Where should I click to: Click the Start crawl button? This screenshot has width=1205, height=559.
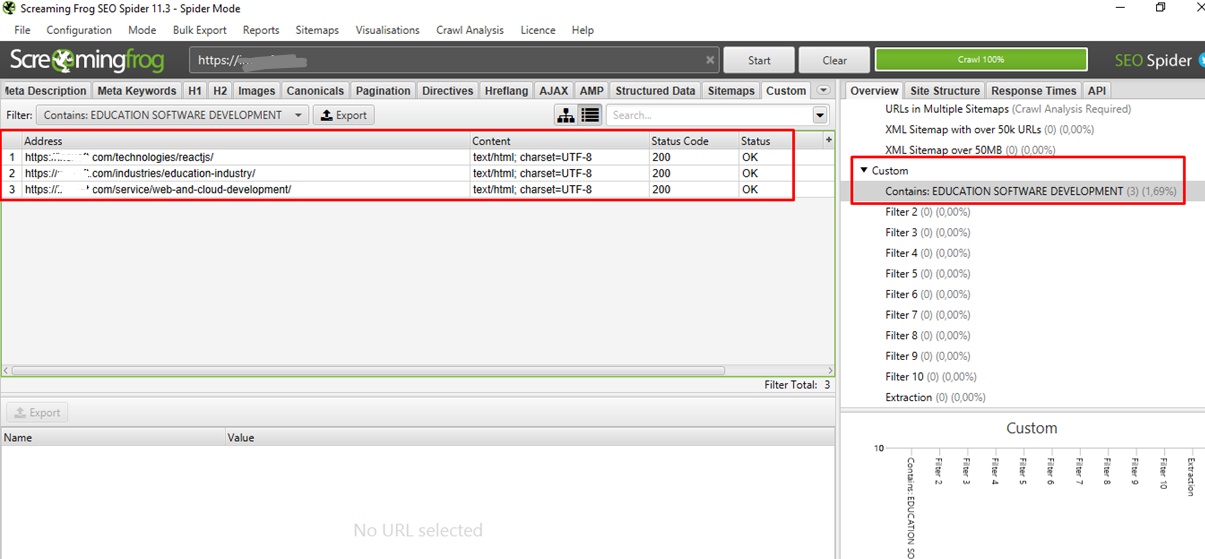point(759,60)
